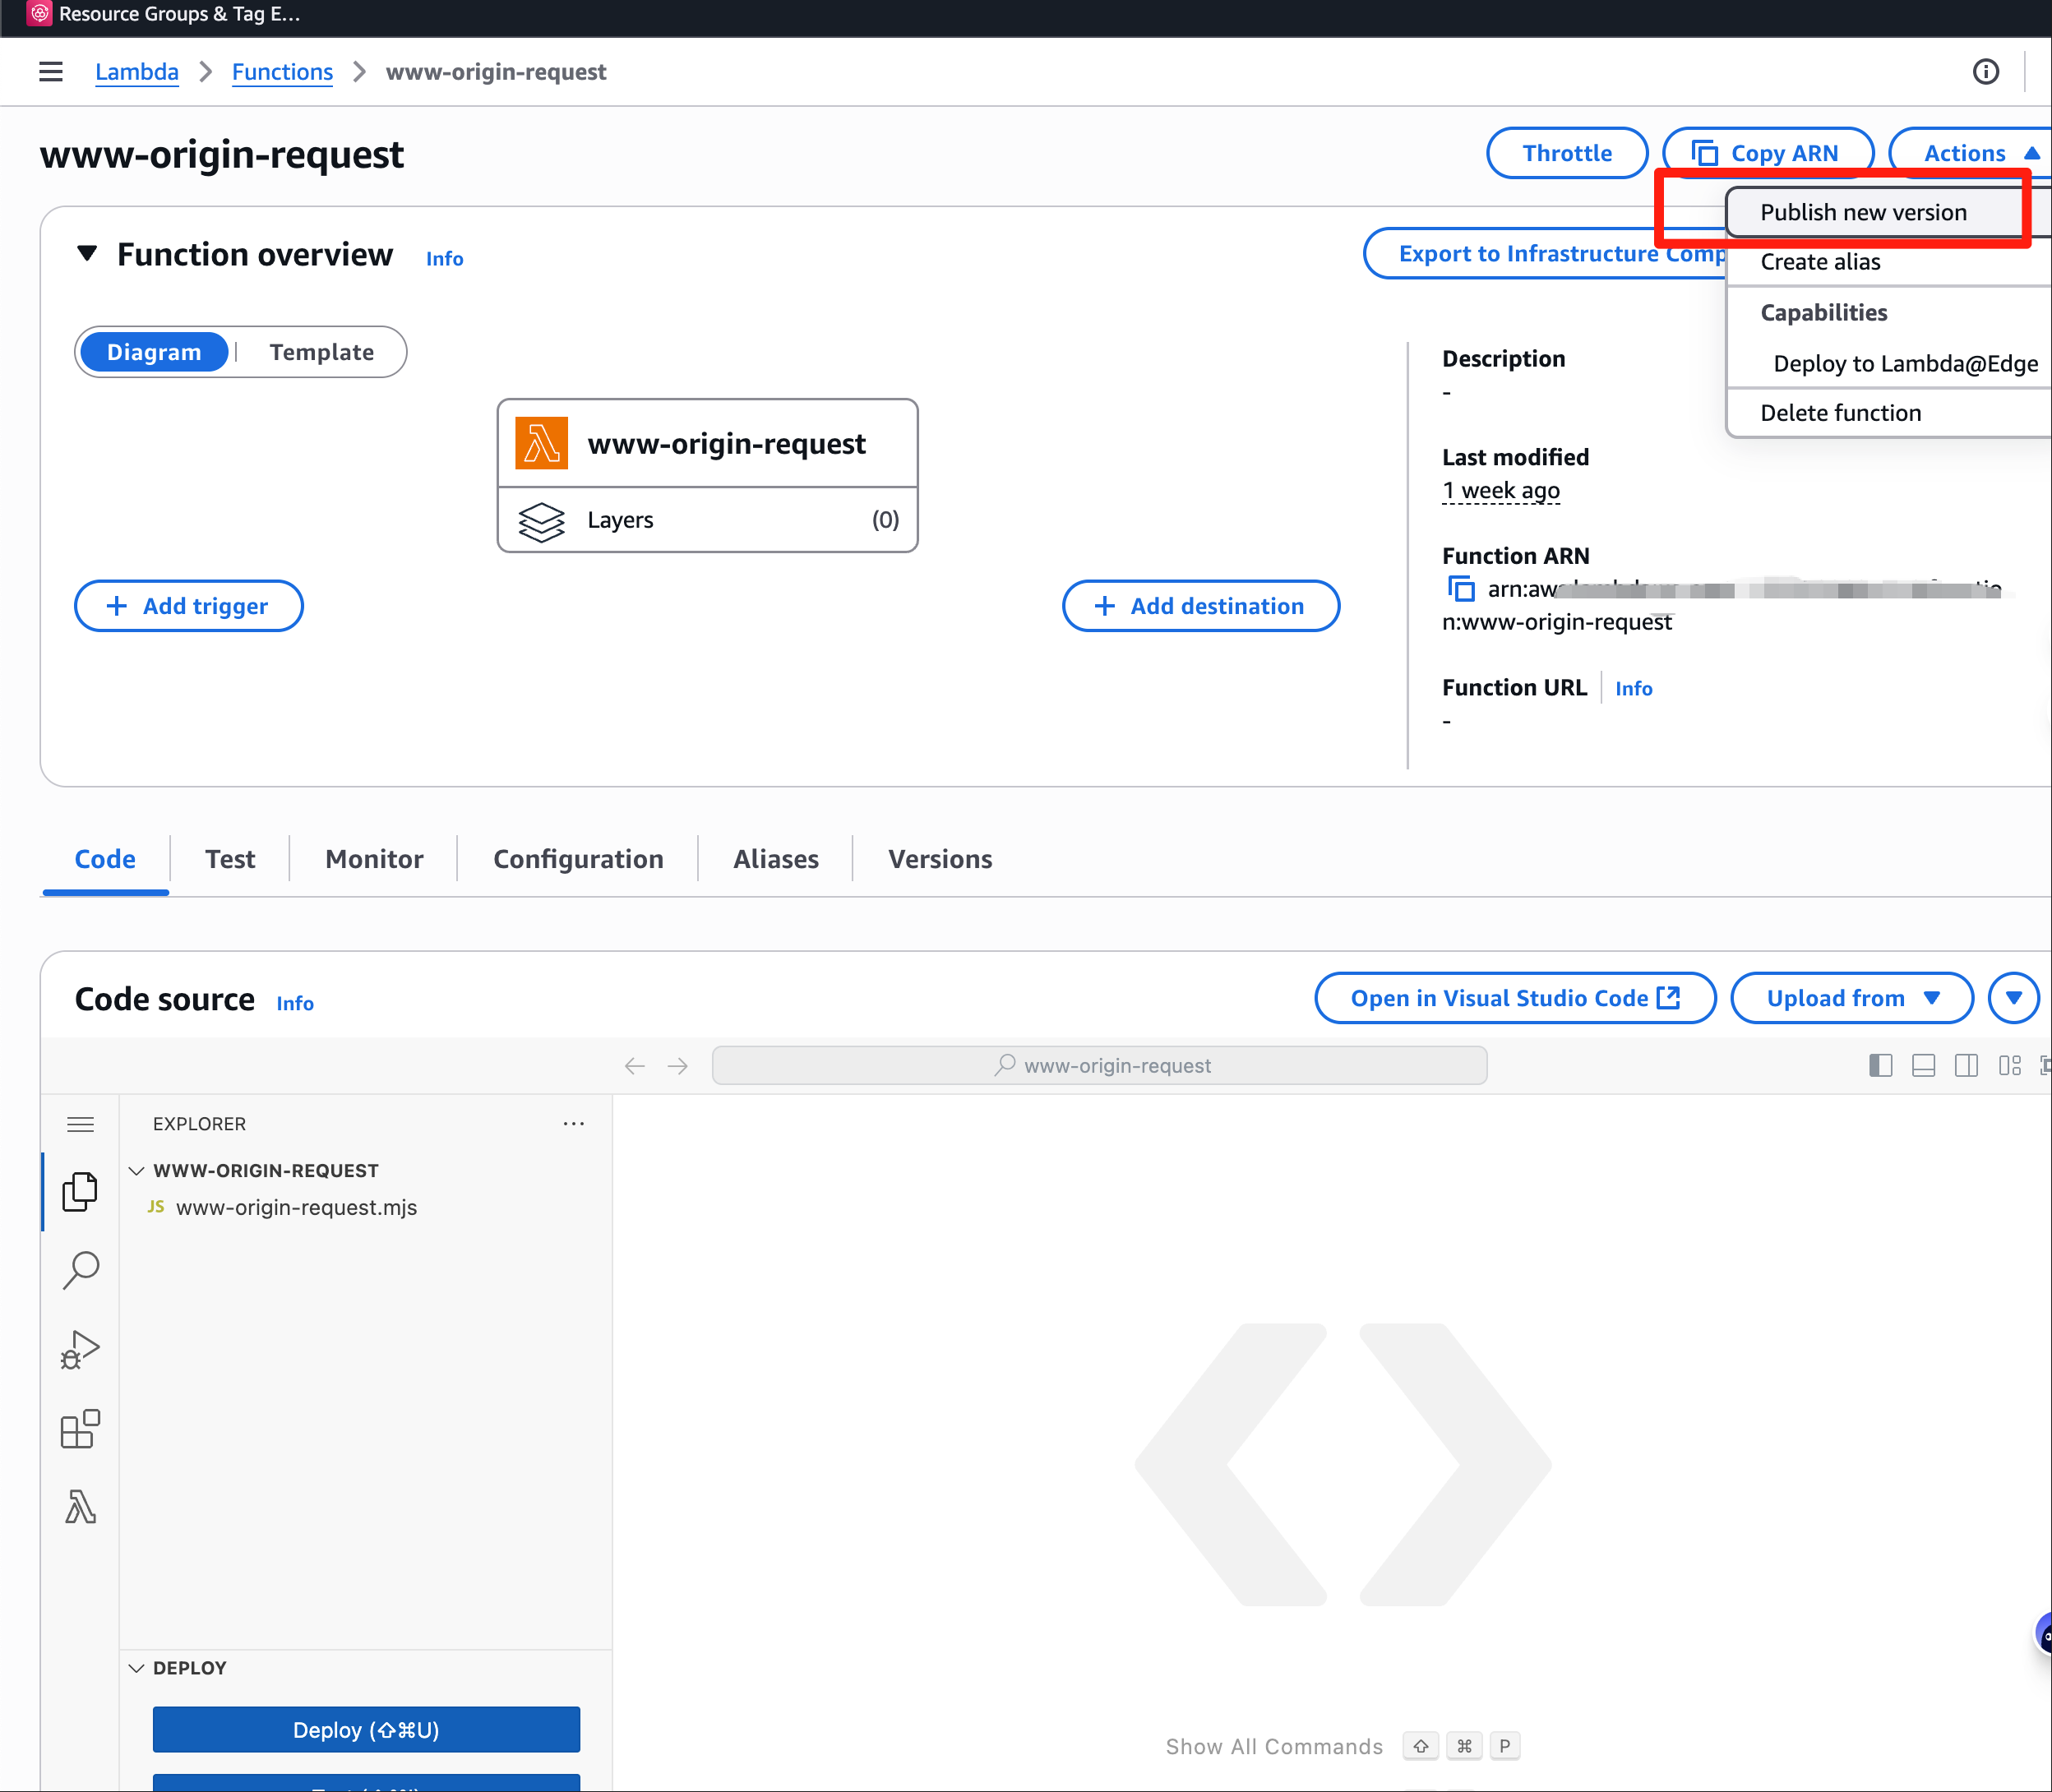Viewport: 2052px width, 1792px height.
Task: Select the Diagram view toggle
Action: (x=154, y=352)
